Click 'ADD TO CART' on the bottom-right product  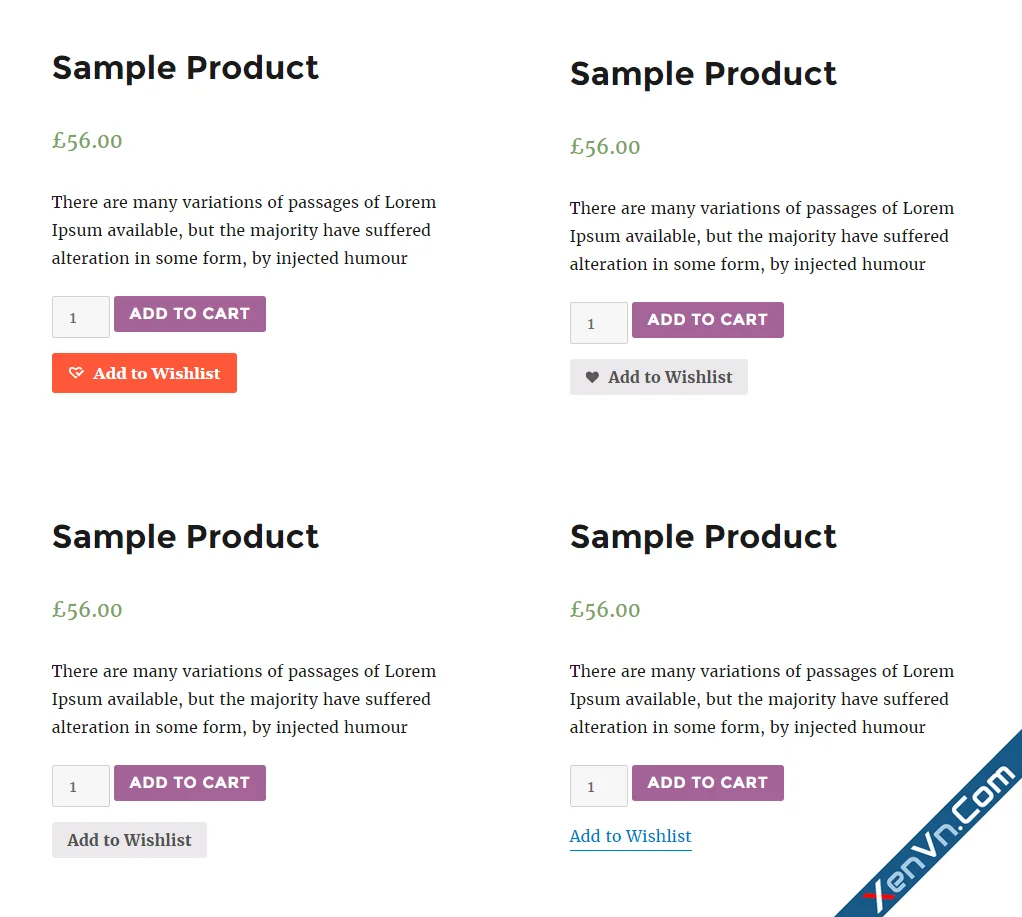pos(707,783)
